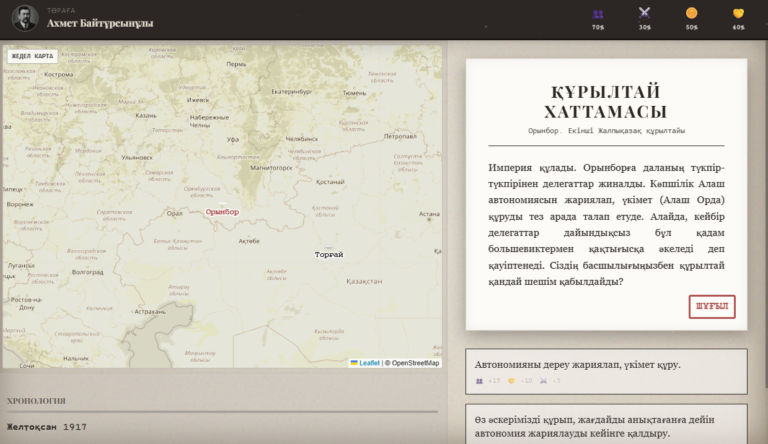Screen dimensions: 768x444
Task: Click the purple people icon showing 70%
Action: [x=598, y=14]
